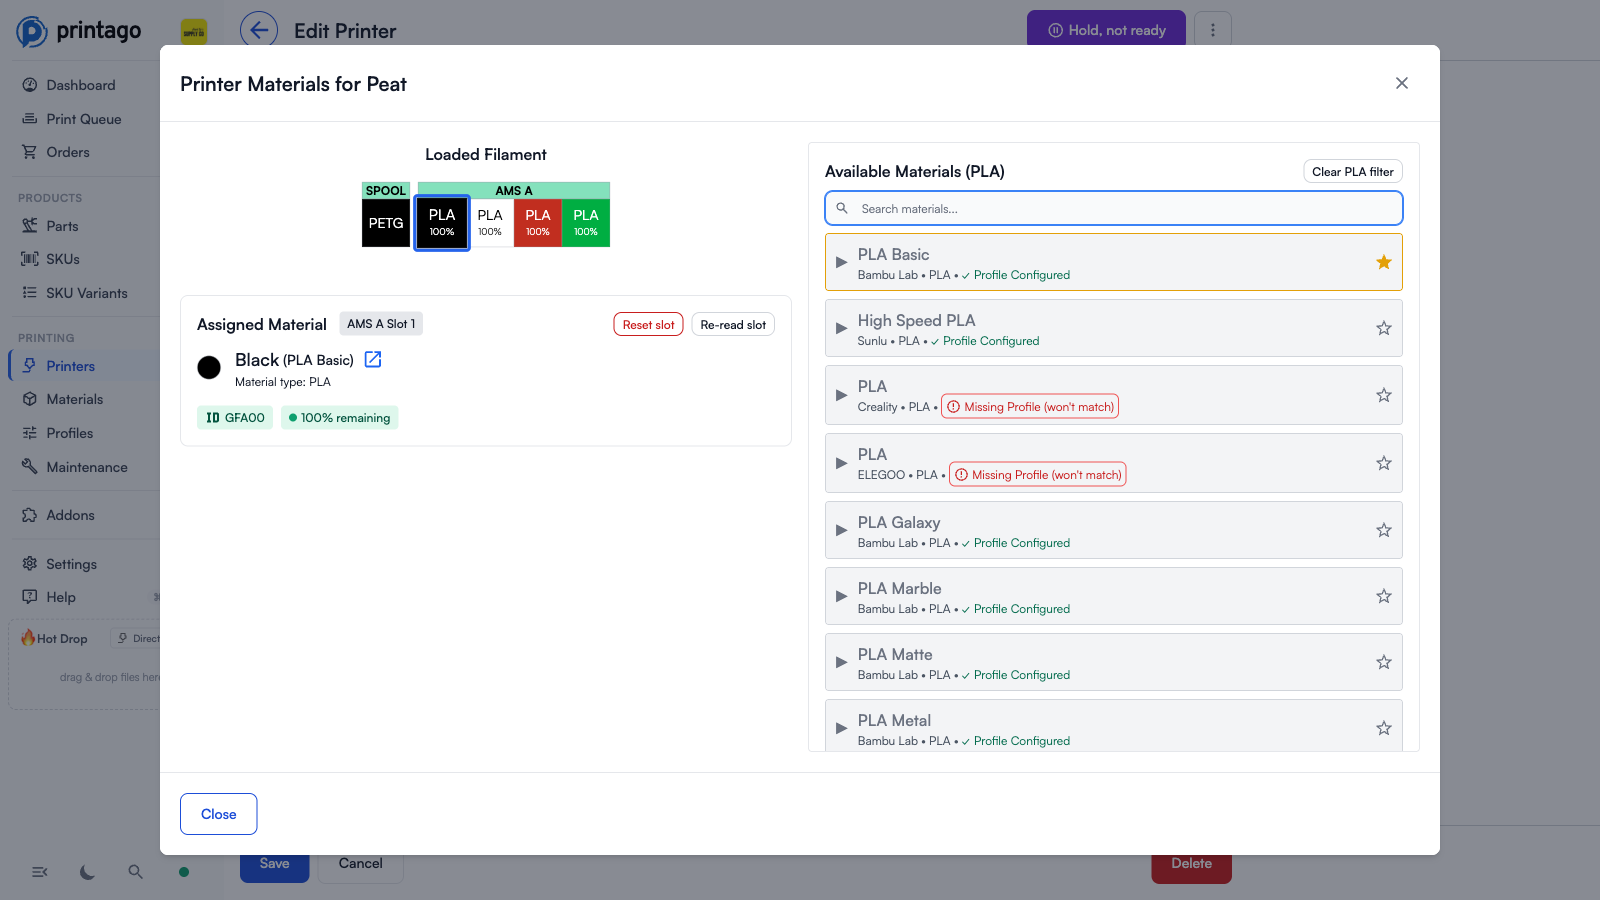Click the Re-read slot button
This screenshot has height=900, width=1600.
pyautogui.click(x=733, y=324)
